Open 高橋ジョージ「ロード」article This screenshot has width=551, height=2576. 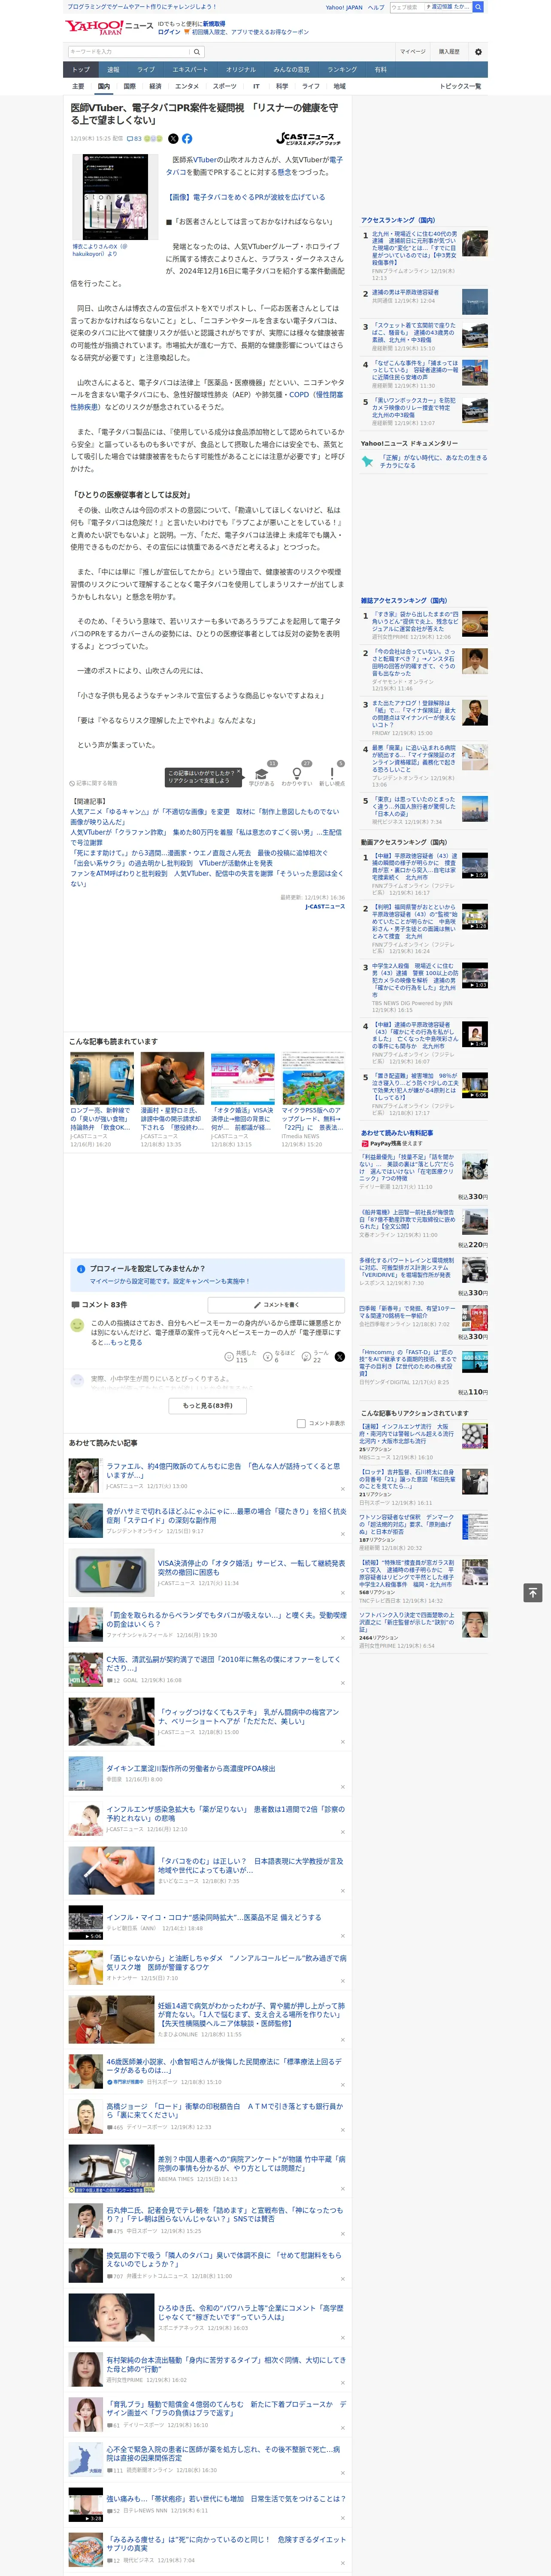224,2110
